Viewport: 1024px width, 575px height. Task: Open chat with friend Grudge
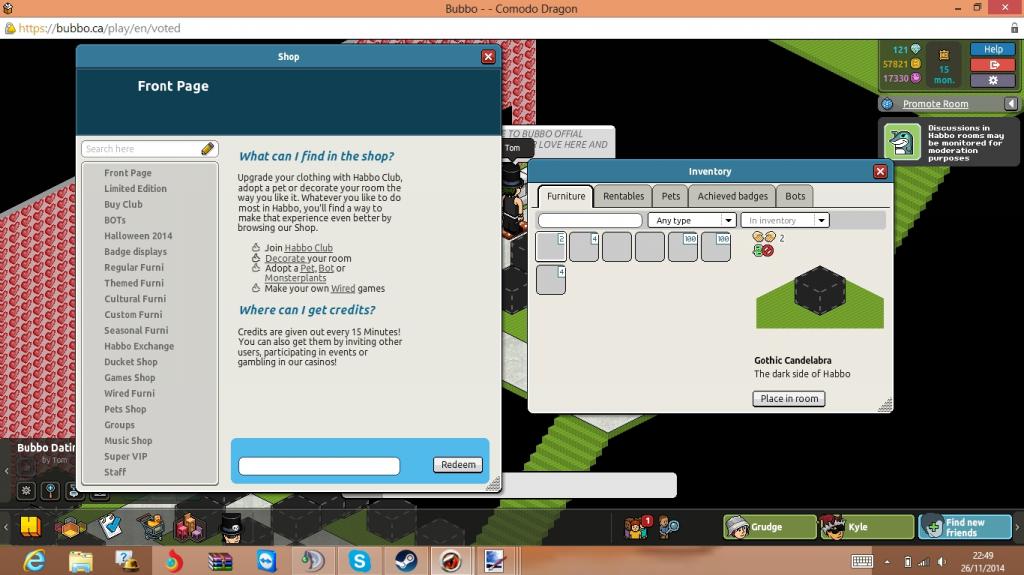[x=769, y=527]
